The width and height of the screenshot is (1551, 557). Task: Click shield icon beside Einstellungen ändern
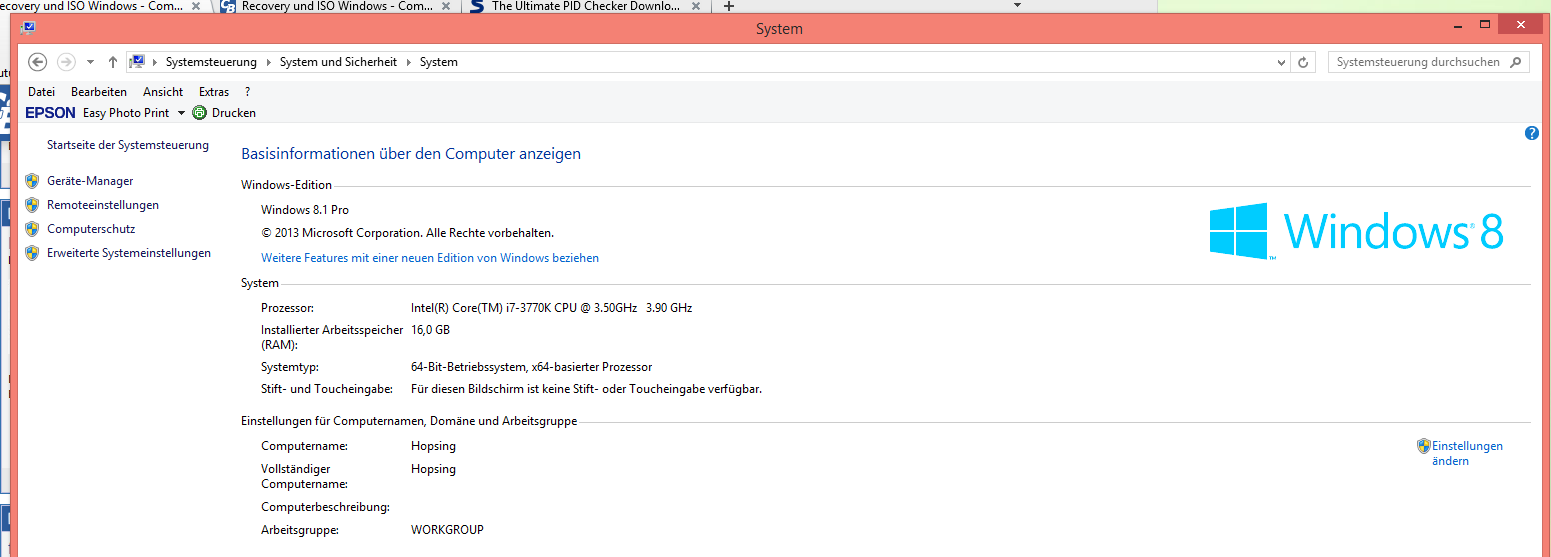pos(1424,446)
